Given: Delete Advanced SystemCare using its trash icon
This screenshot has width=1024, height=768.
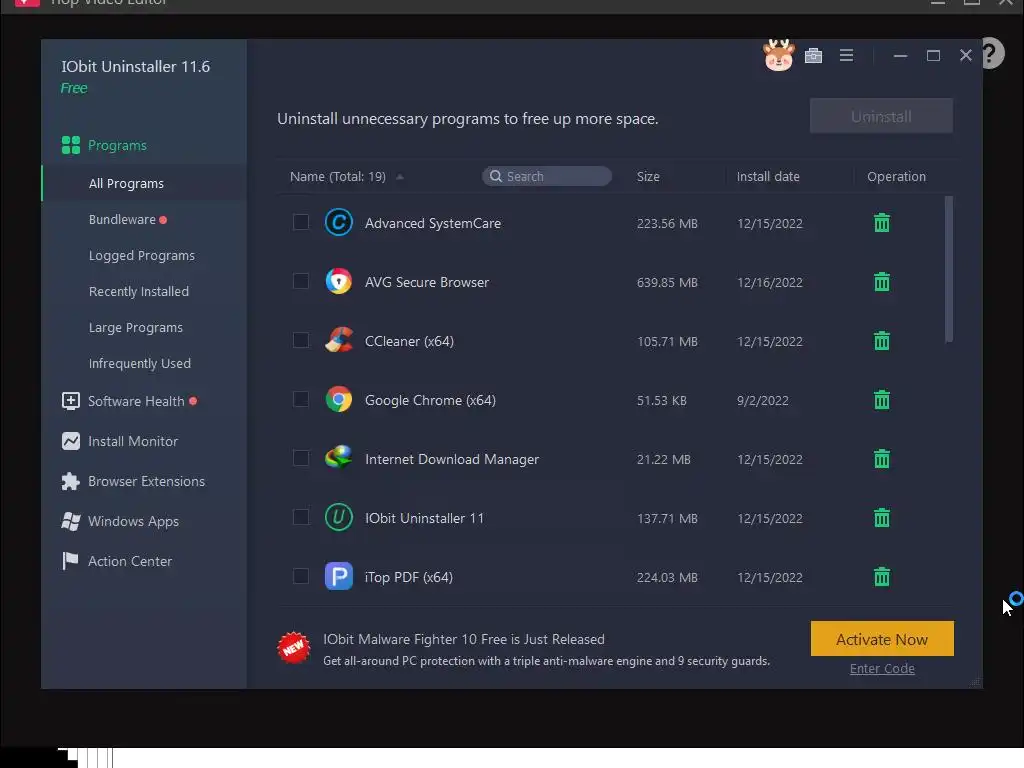Looking at the screenshot, I should tap(882, 223).
